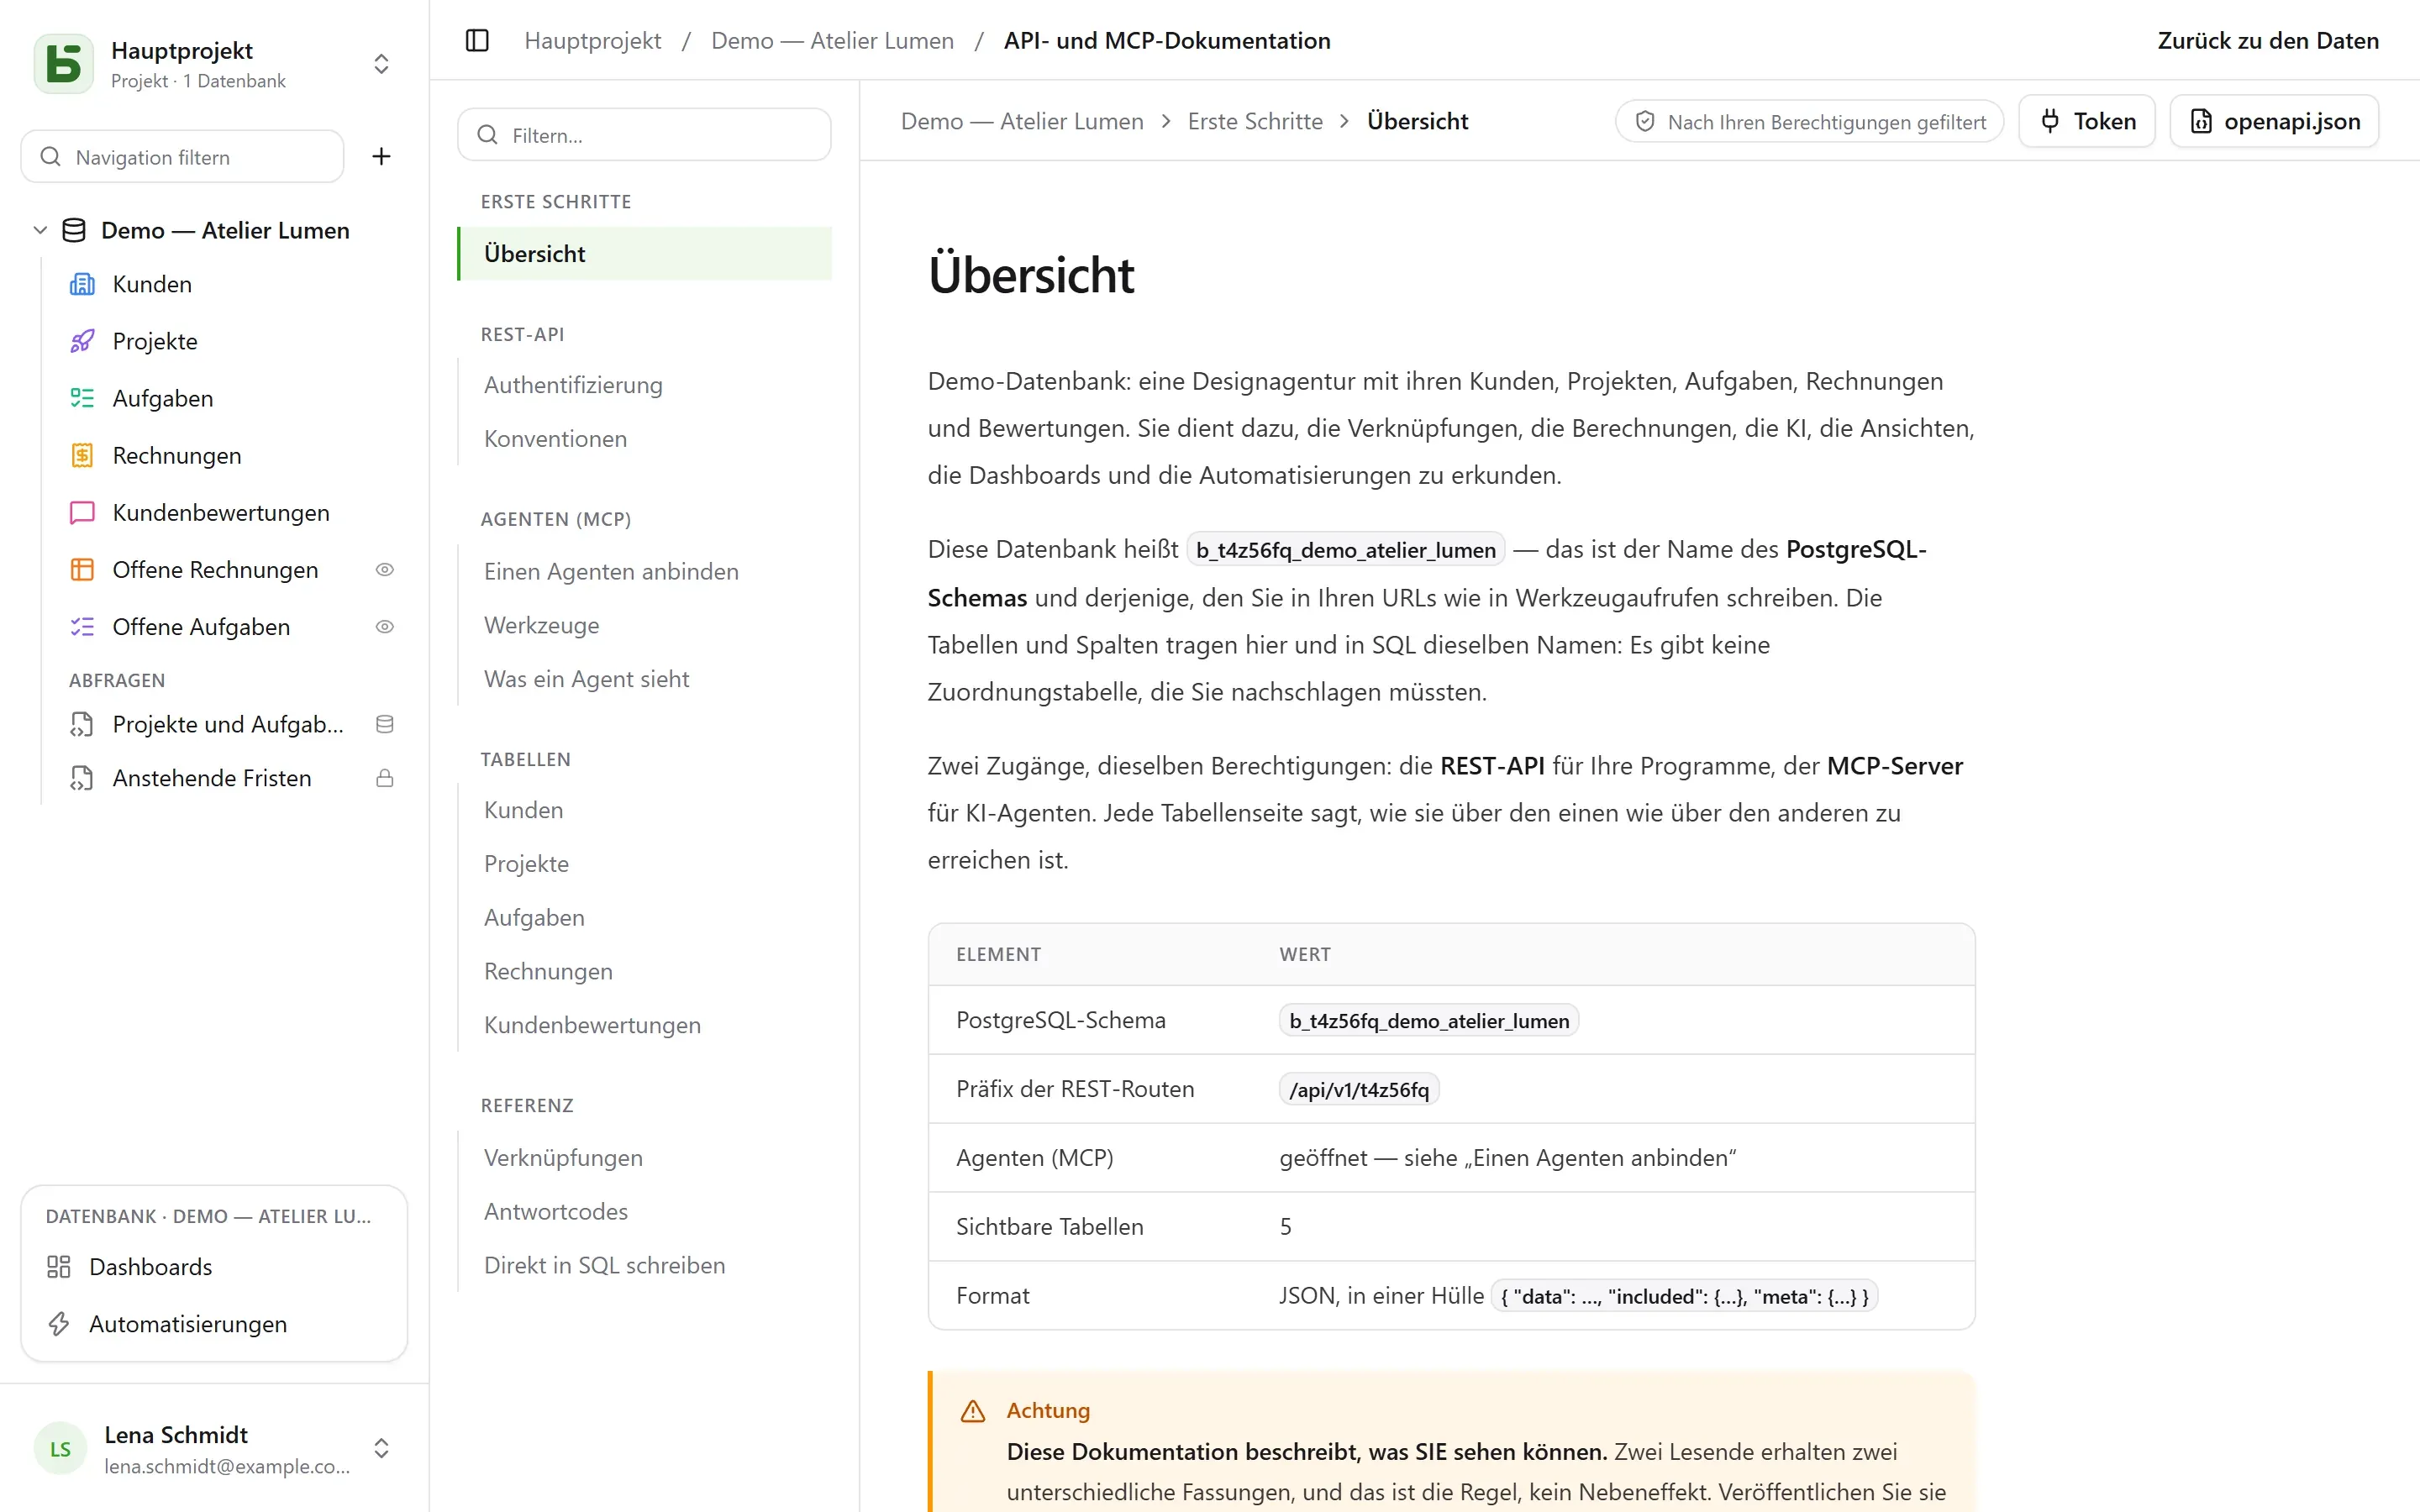Viewport: 2420px width, 1512px height.
Task: Click the Hauptprojekt green logo icon
Action: (x=64, y=64)
